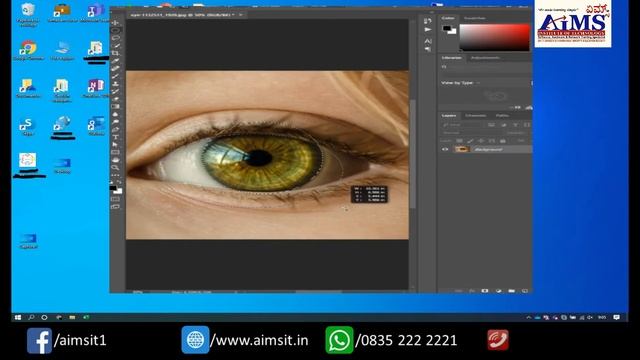Viewport: 640px width, 360px height.
Task: Select the History Brush tool
Action: [x=116, y=91]
